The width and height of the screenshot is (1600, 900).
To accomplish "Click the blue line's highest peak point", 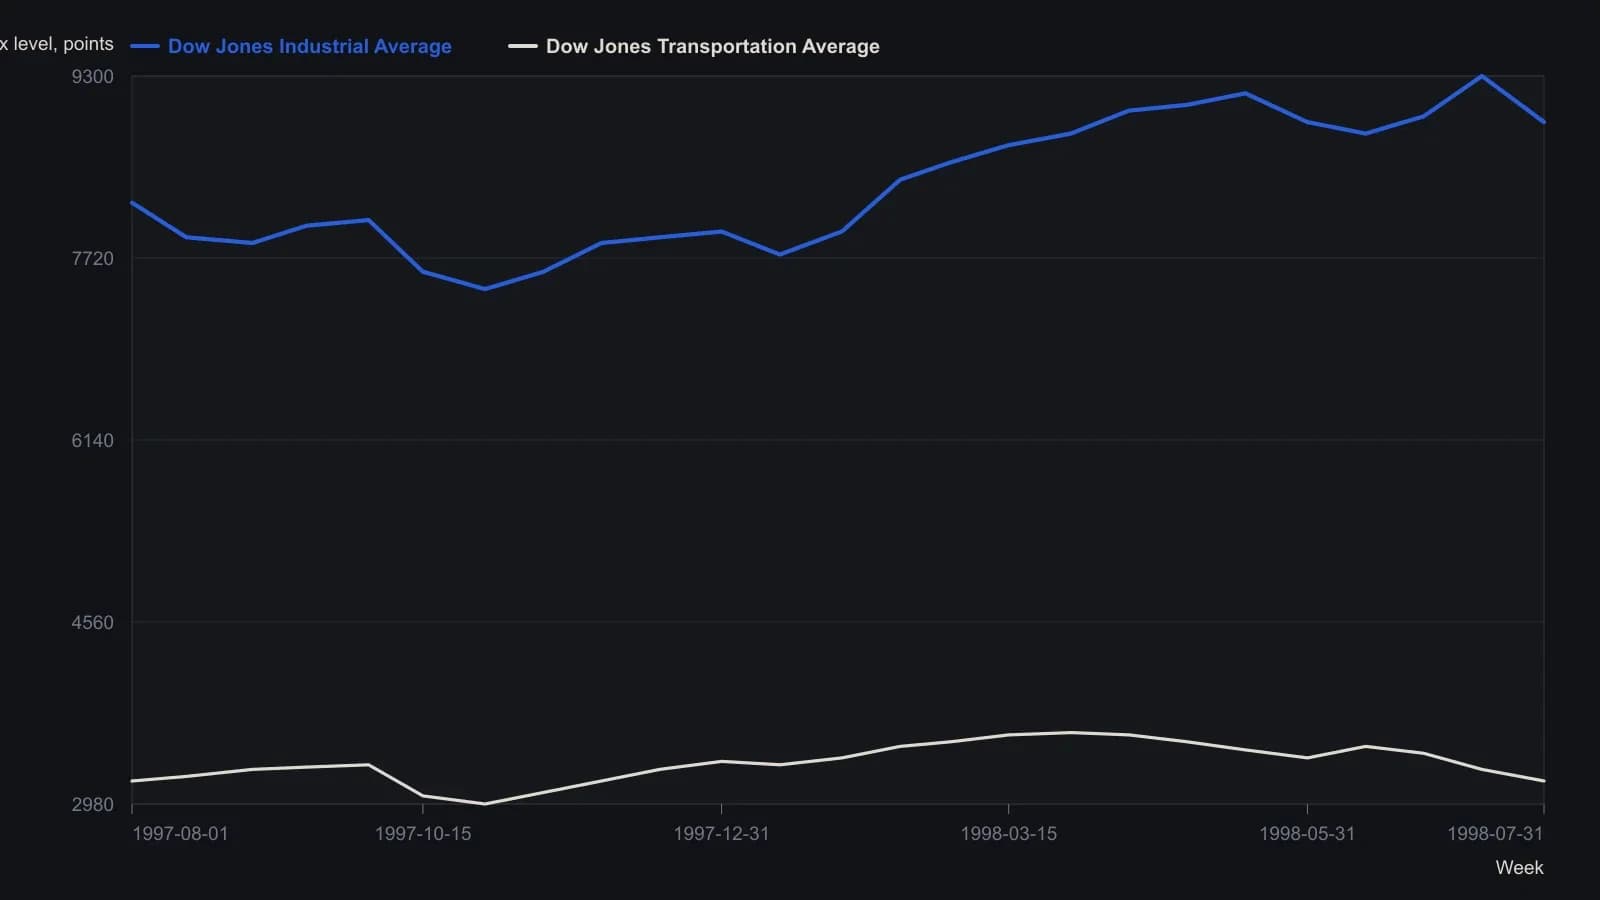I will pyautogui.click(x=1482, y=76).
